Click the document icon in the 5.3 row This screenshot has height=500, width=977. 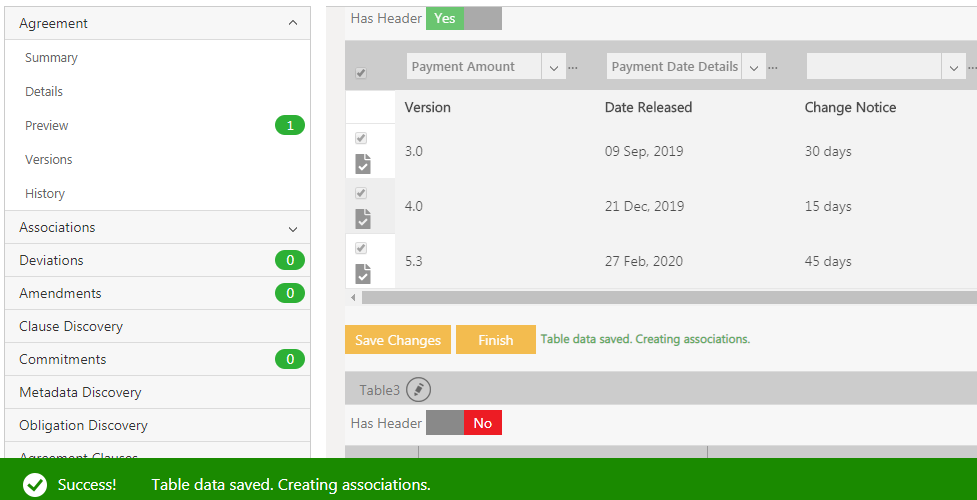(x=363, y=273)
